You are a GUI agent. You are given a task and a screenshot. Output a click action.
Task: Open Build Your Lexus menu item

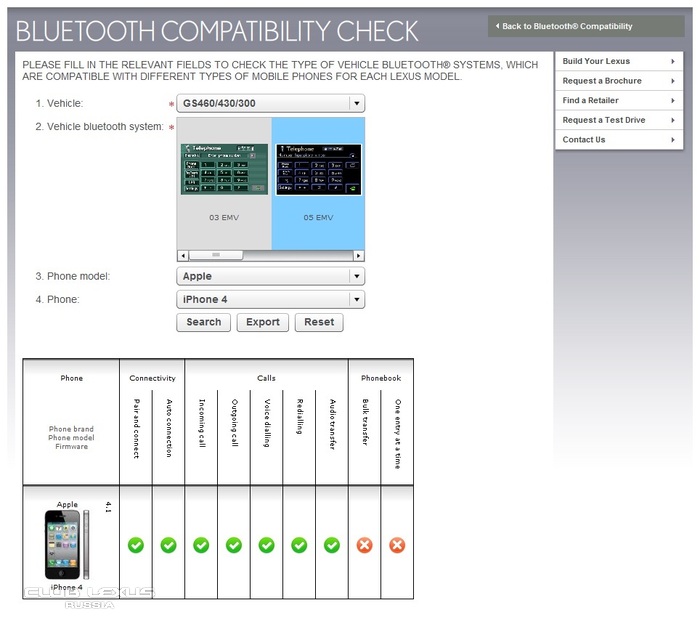tap(621, 61)
